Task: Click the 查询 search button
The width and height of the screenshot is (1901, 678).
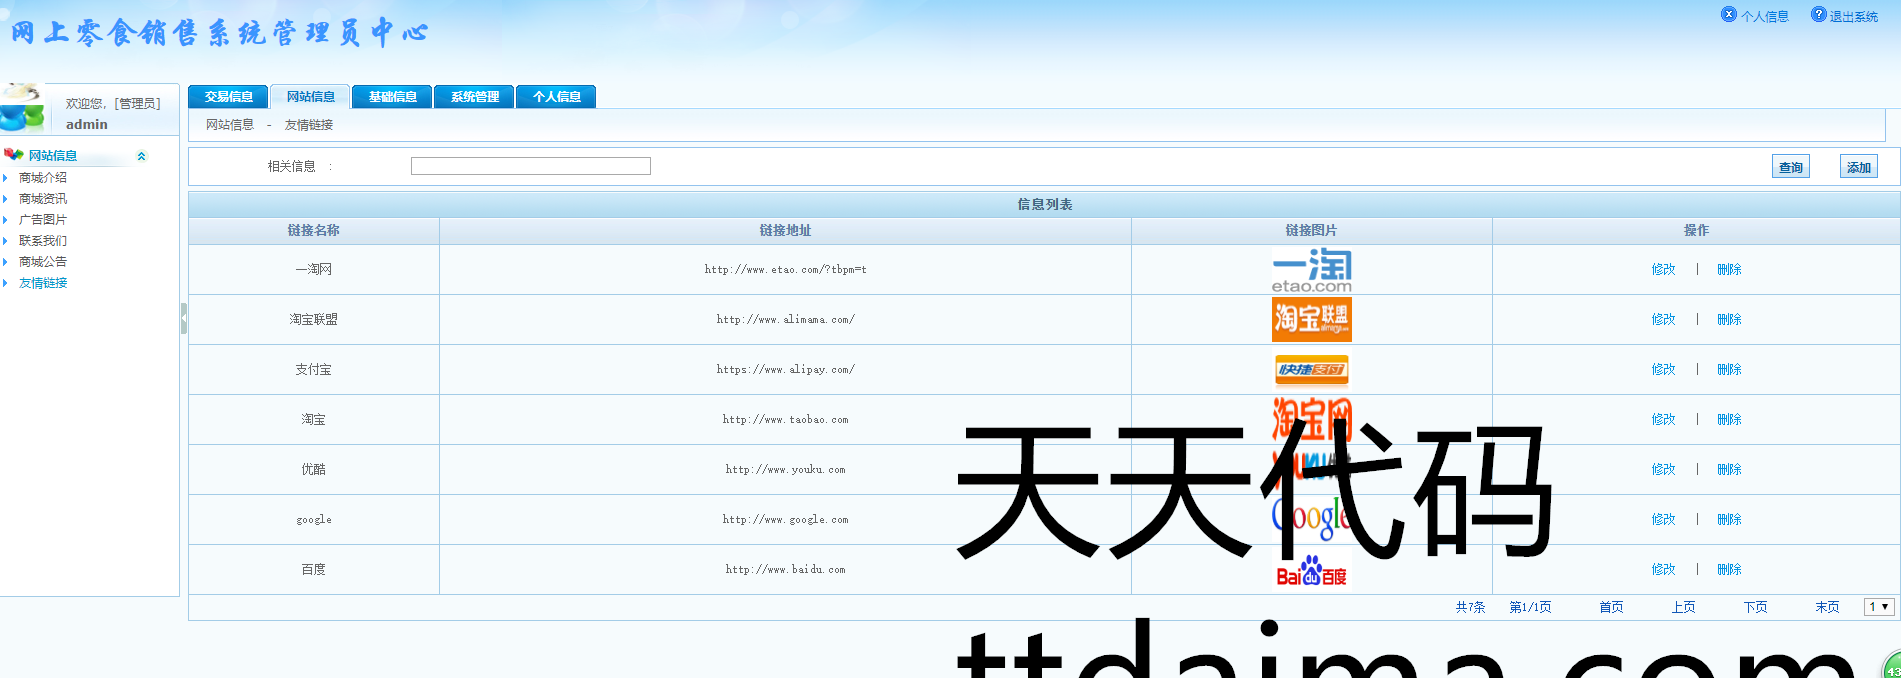Action: click(1790, 167)
